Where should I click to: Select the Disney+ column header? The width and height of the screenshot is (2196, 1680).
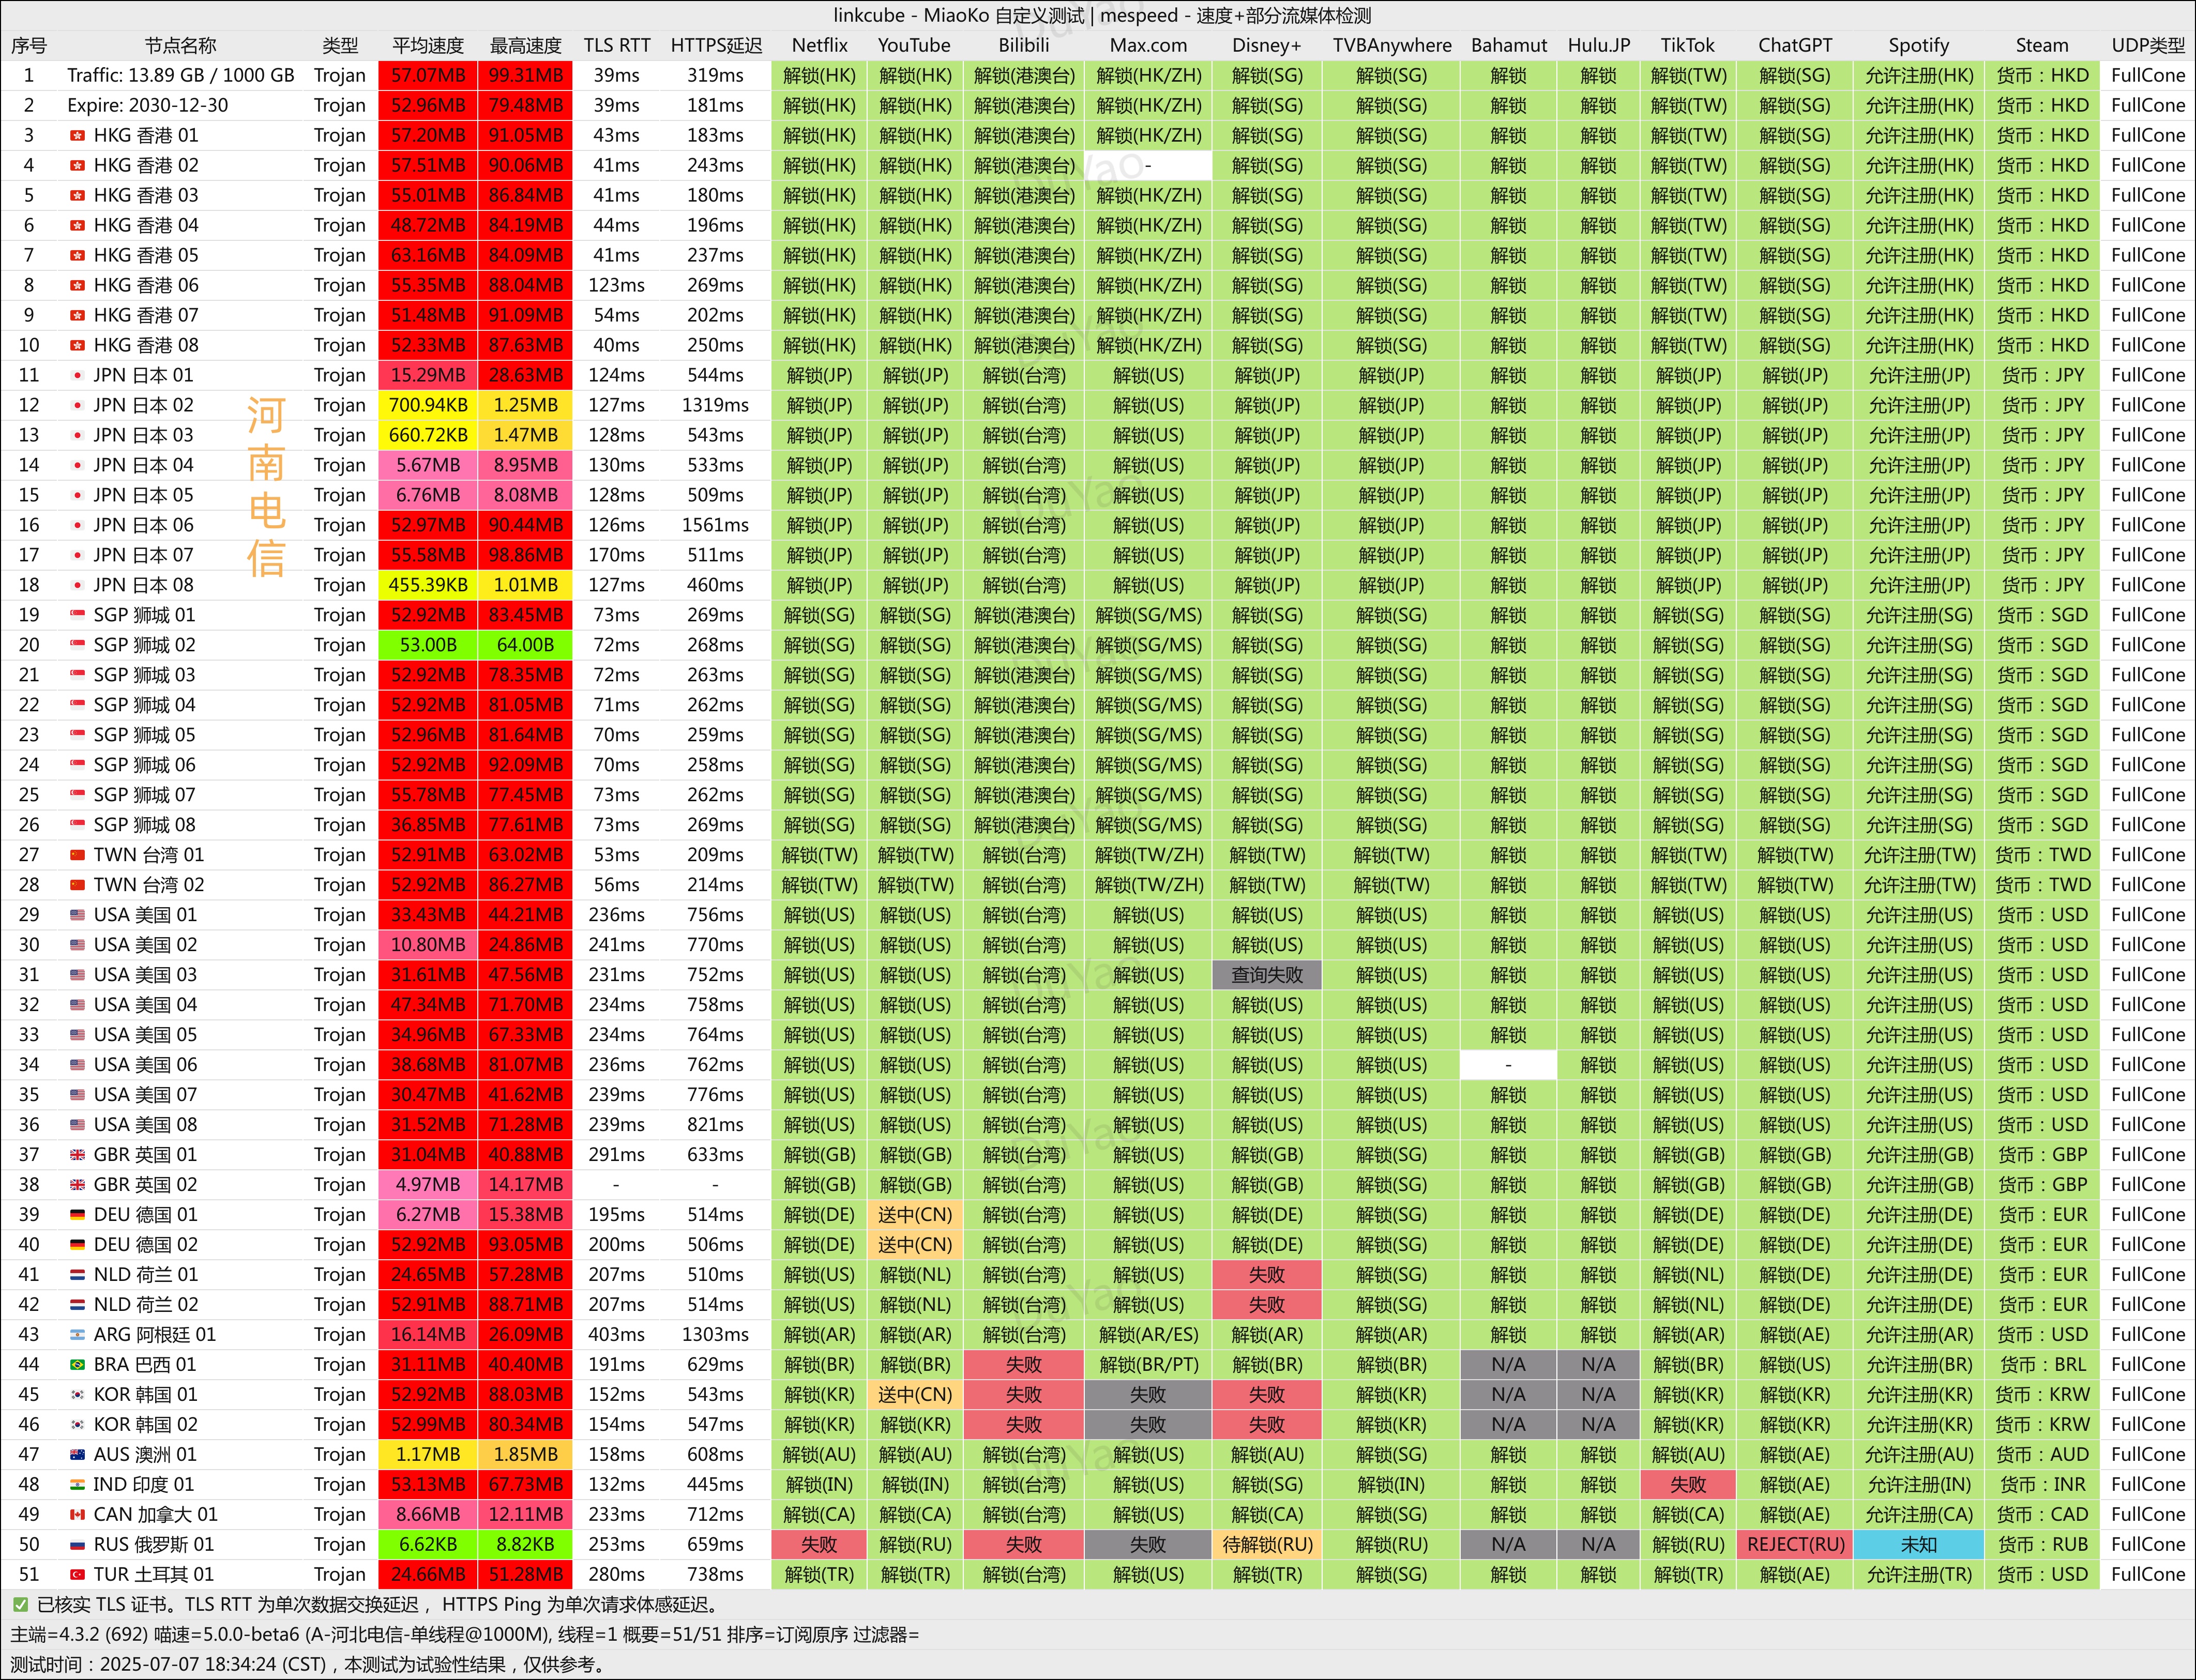pos(1267,45)
